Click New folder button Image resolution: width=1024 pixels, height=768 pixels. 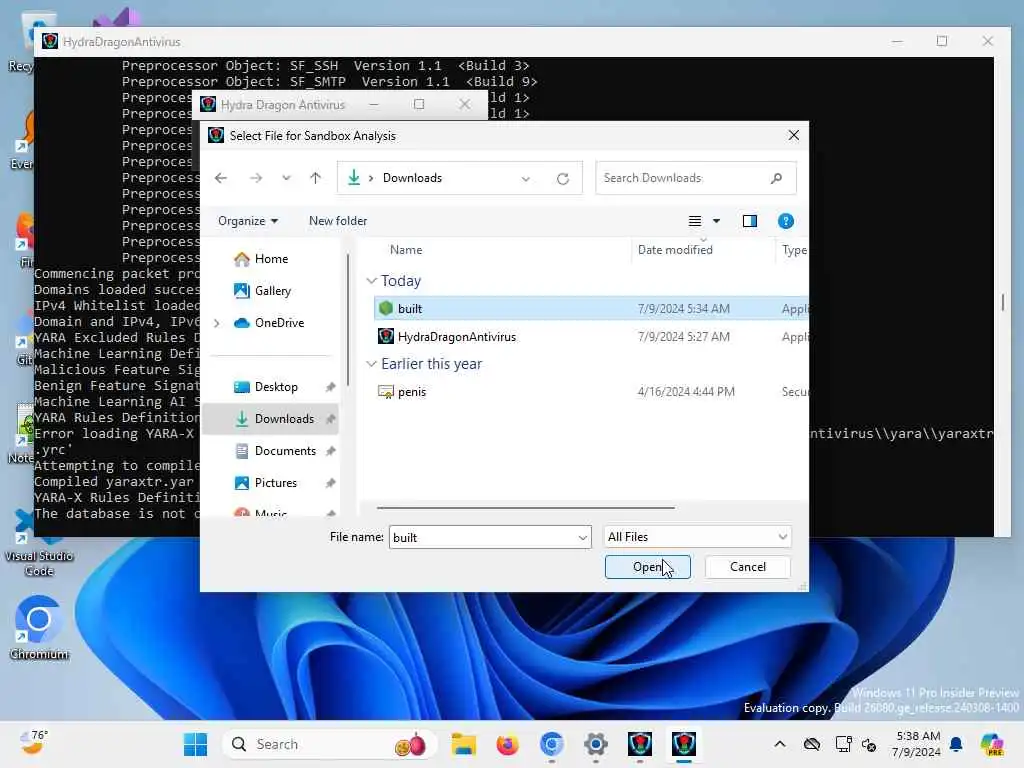pyautogui.click(x=338, y=221)
